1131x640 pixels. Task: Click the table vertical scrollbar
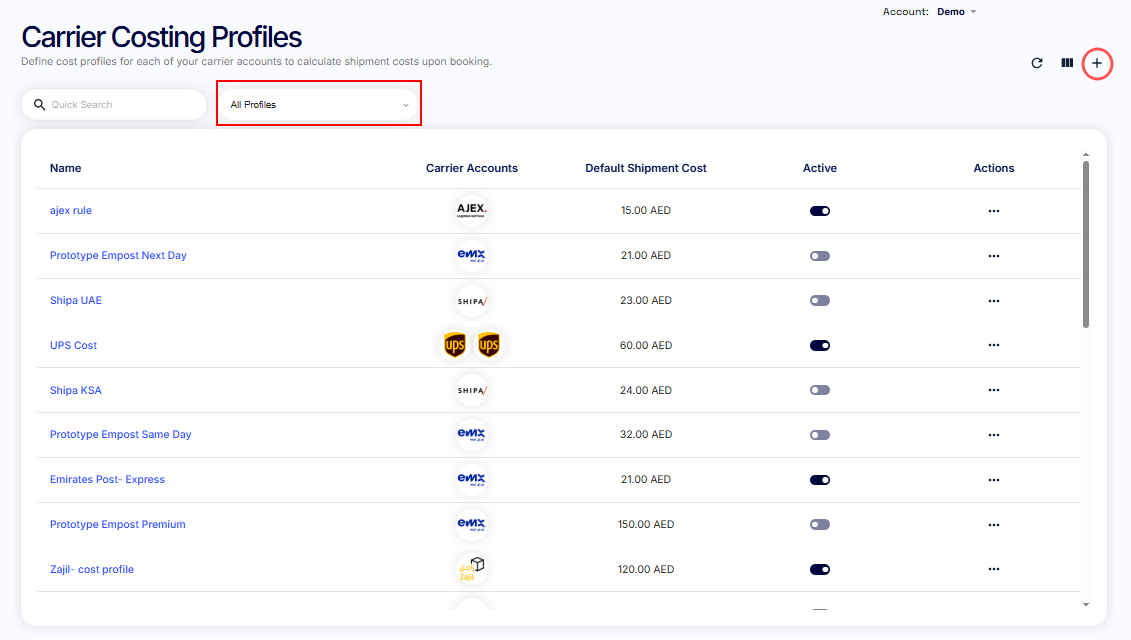pos(1086,244)
